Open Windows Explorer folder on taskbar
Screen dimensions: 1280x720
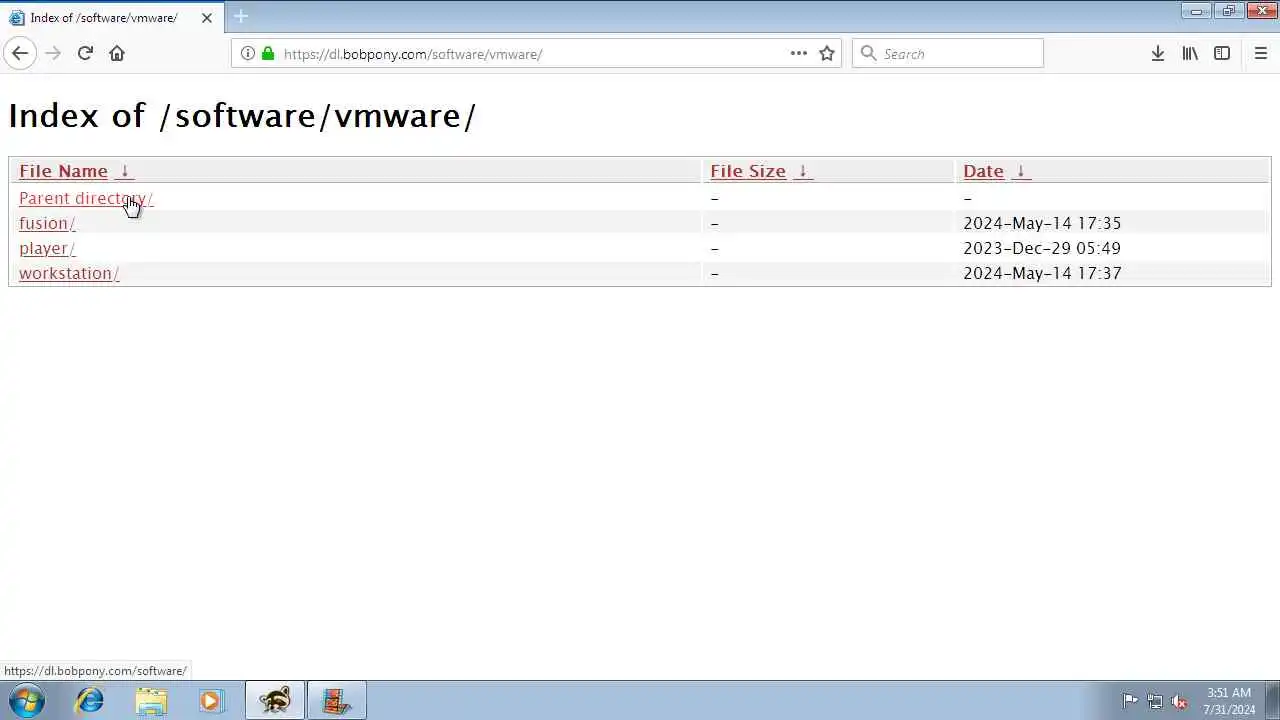tap(151, 701)
